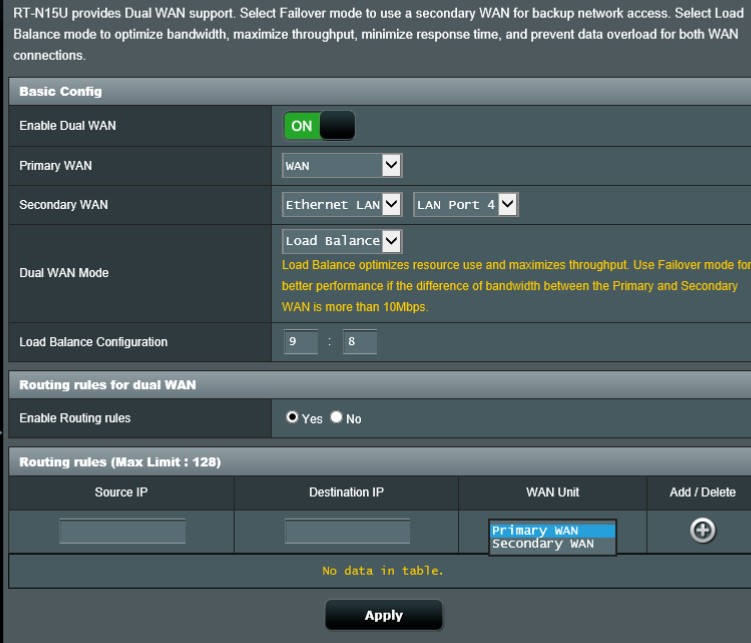Viewport: 751px width, 643px height.
Task: Click the Basic Config section header
Action: tap(60, 91)
